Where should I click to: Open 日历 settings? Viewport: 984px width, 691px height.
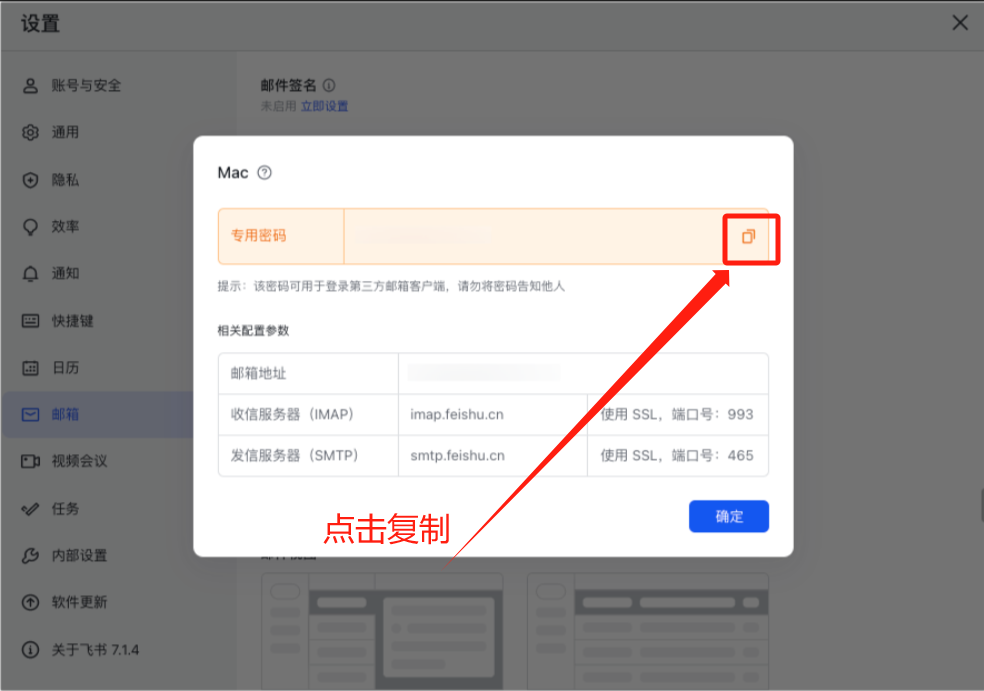(x=65, y=368)
